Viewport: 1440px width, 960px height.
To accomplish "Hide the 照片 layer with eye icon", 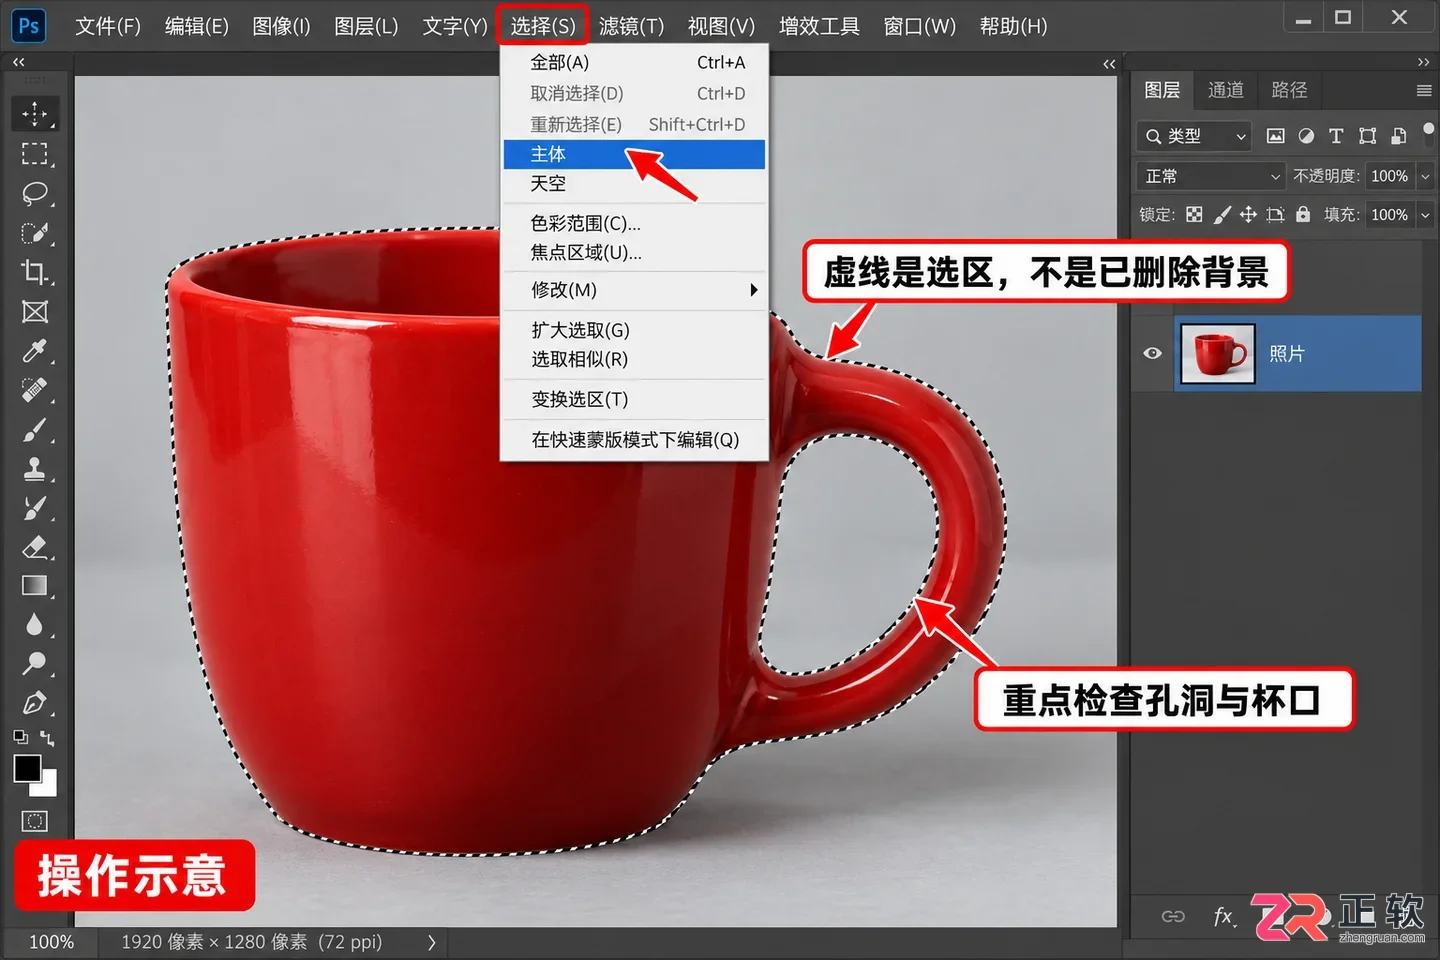I will (x=1152, y=353).
